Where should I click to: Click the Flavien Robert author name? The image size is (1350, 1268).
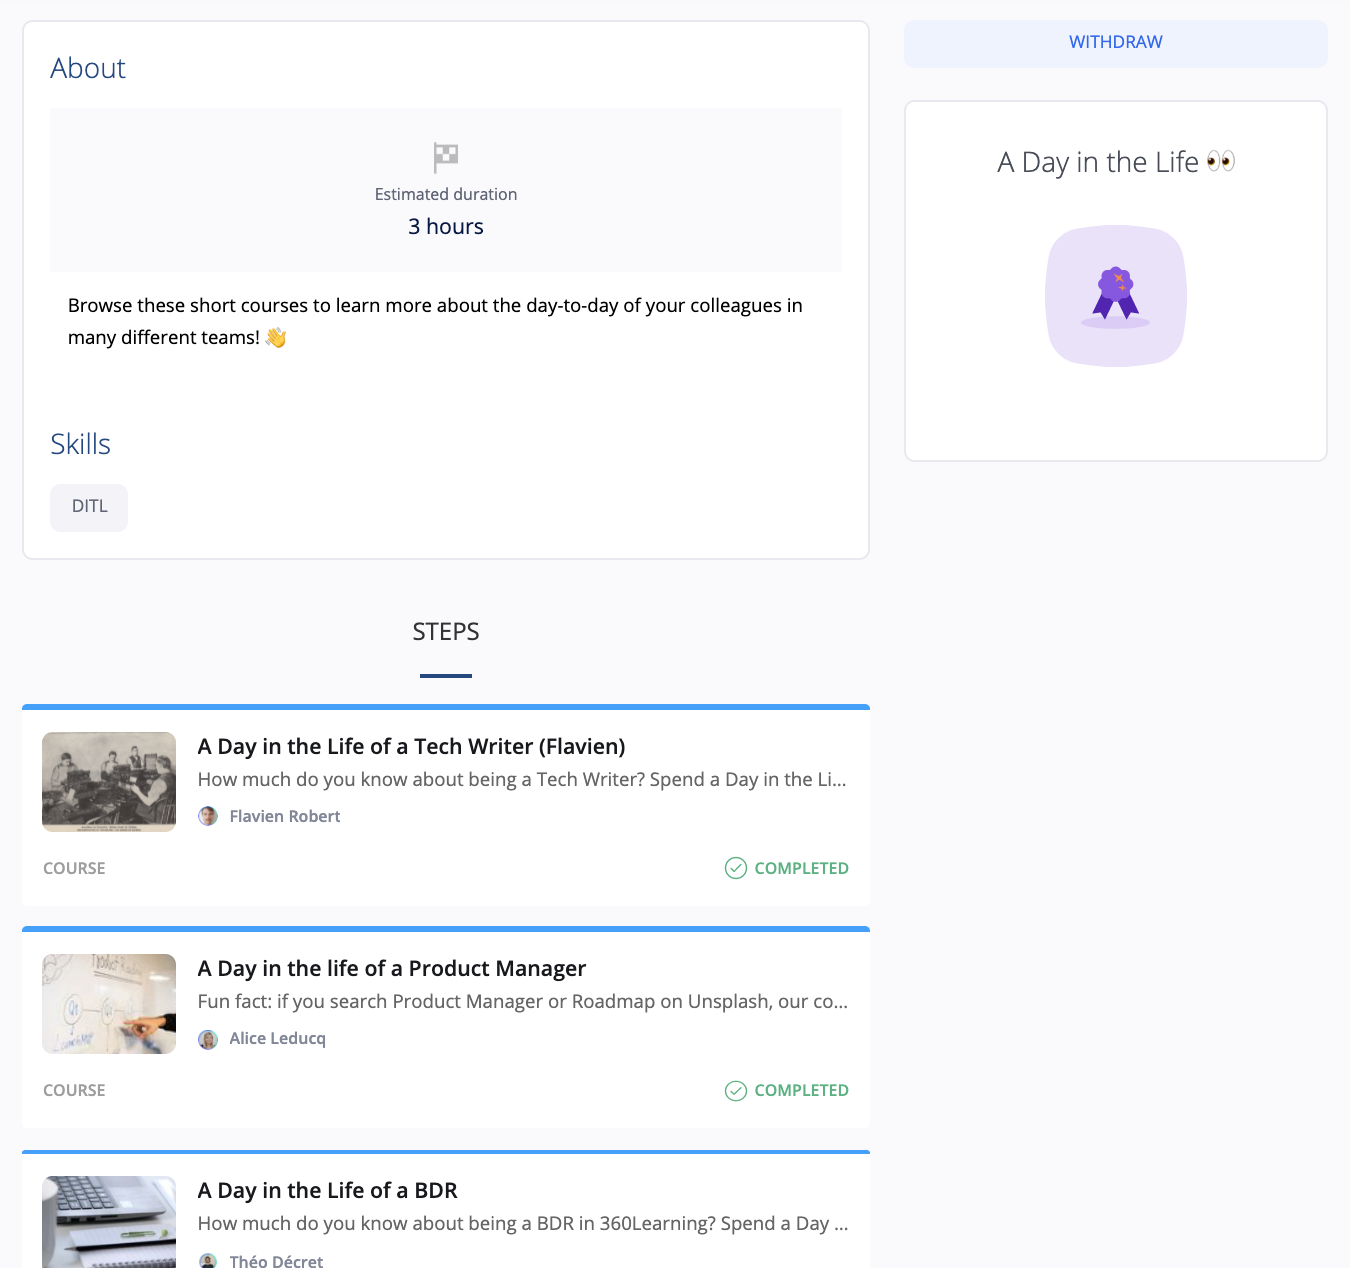(x=285, y=817)
